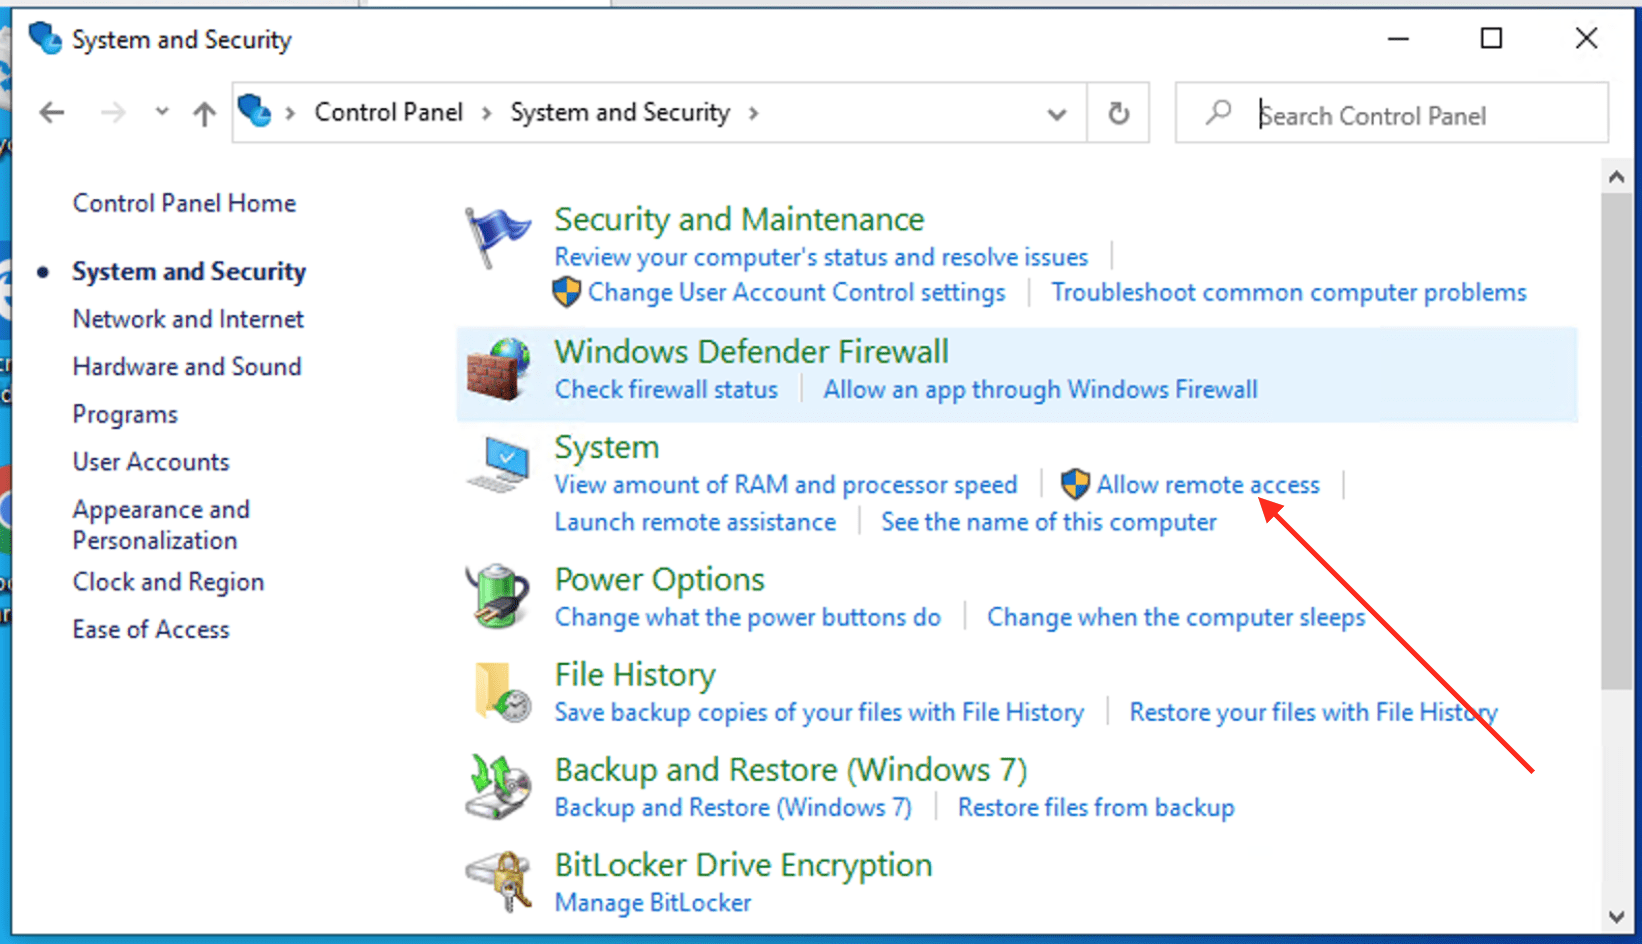Expand the address bar history dropdown
This screenshot has height=944, width=1642.
[x=1056, y=114]
